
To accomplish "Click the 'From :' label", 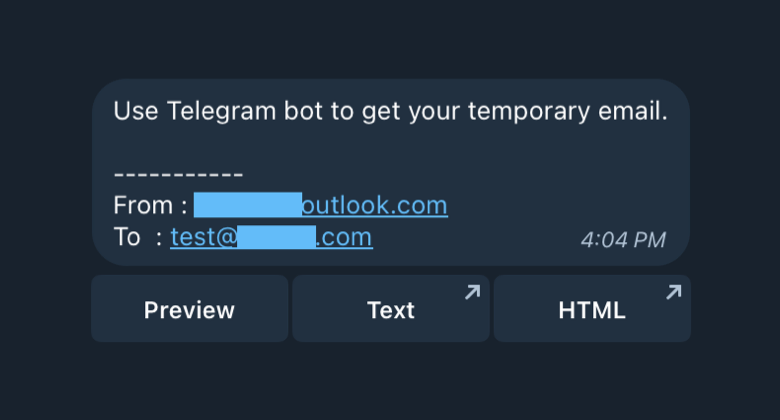I will click(x=150, y=205).
